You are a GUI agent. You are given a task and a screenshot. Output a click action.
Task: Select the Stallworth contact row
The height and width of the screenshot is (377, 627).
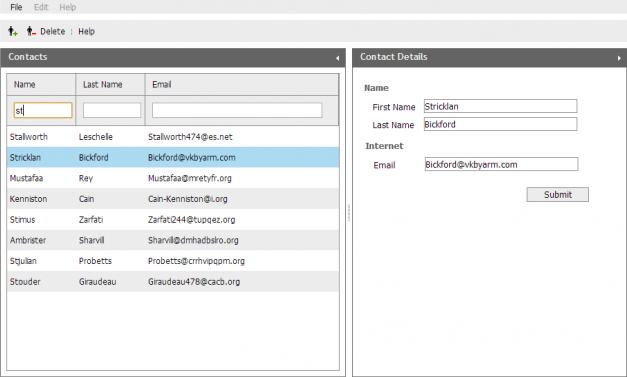pos(173,137)
